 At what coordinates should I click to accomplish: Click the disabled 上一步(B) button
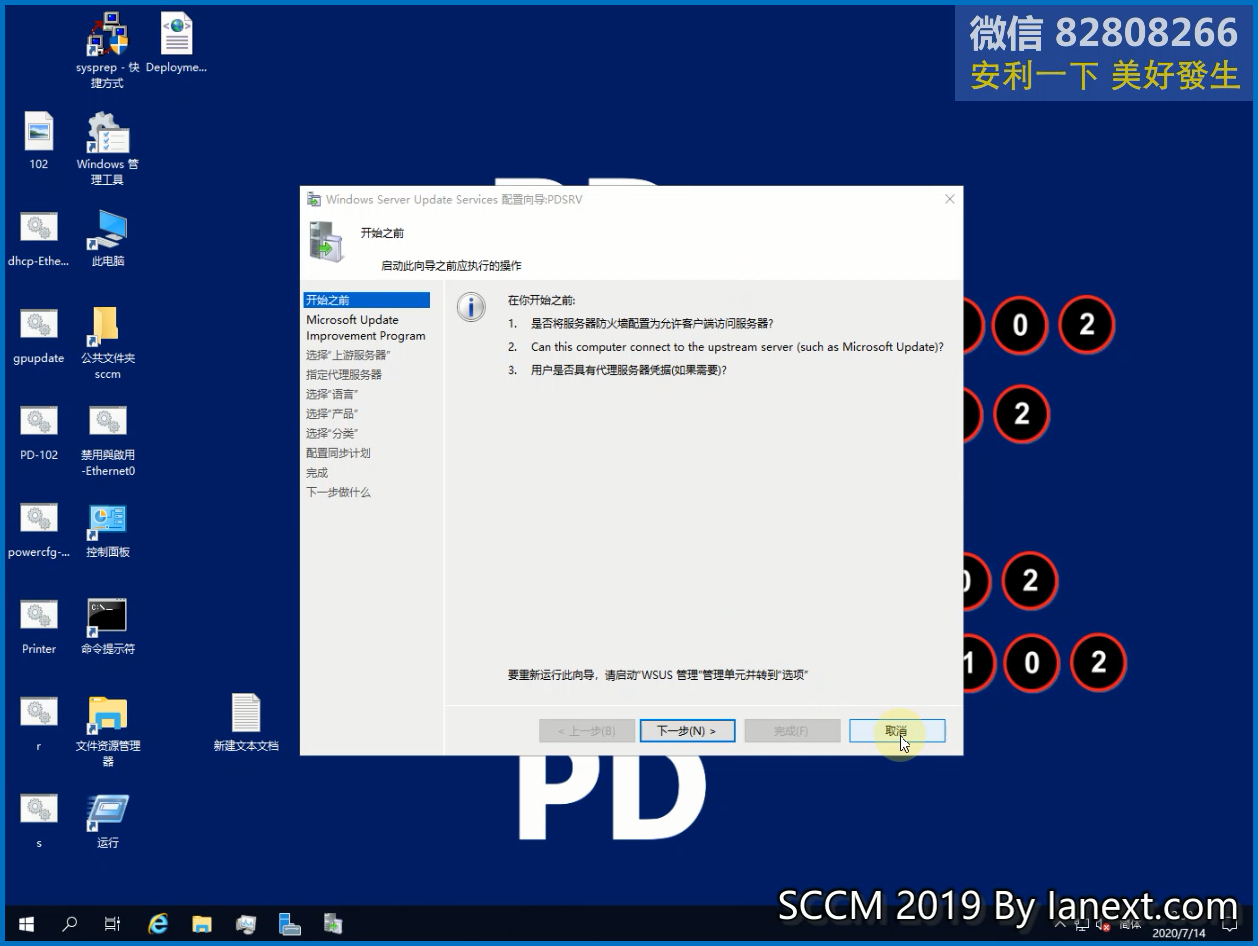pyautogui.click(x=586, y=731)
